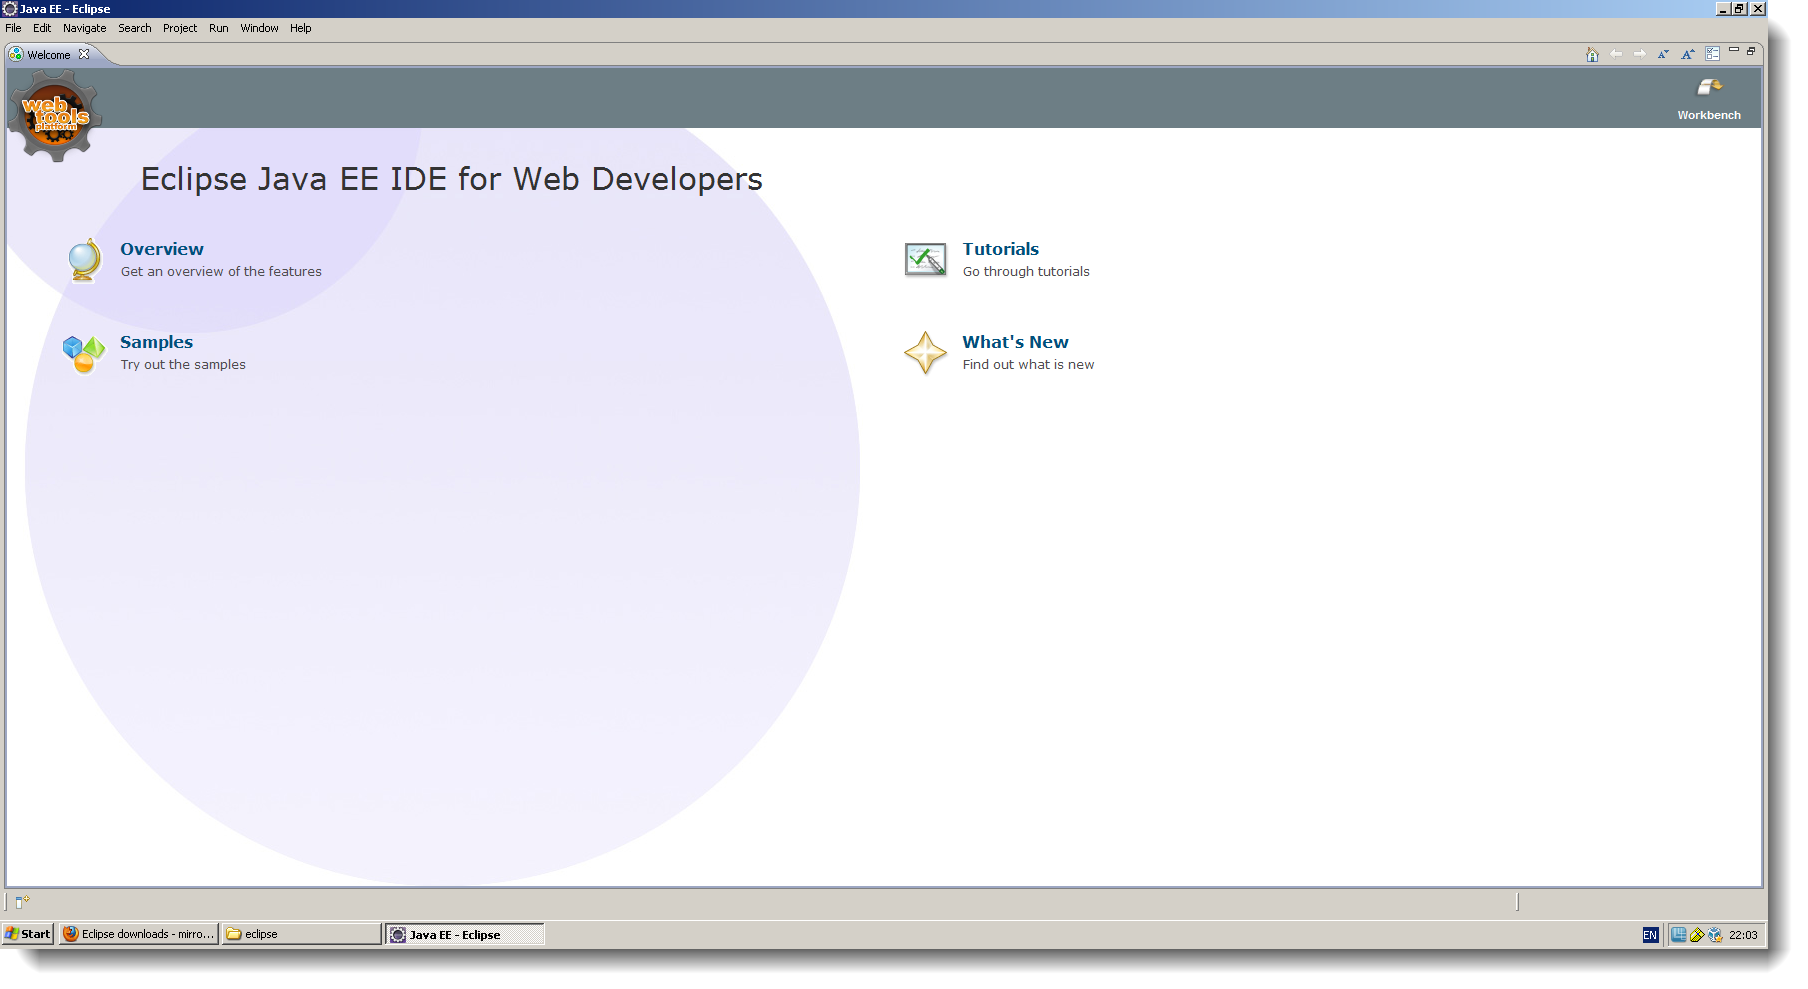Navigate back using the left arrow icon

coord(1615,54)
